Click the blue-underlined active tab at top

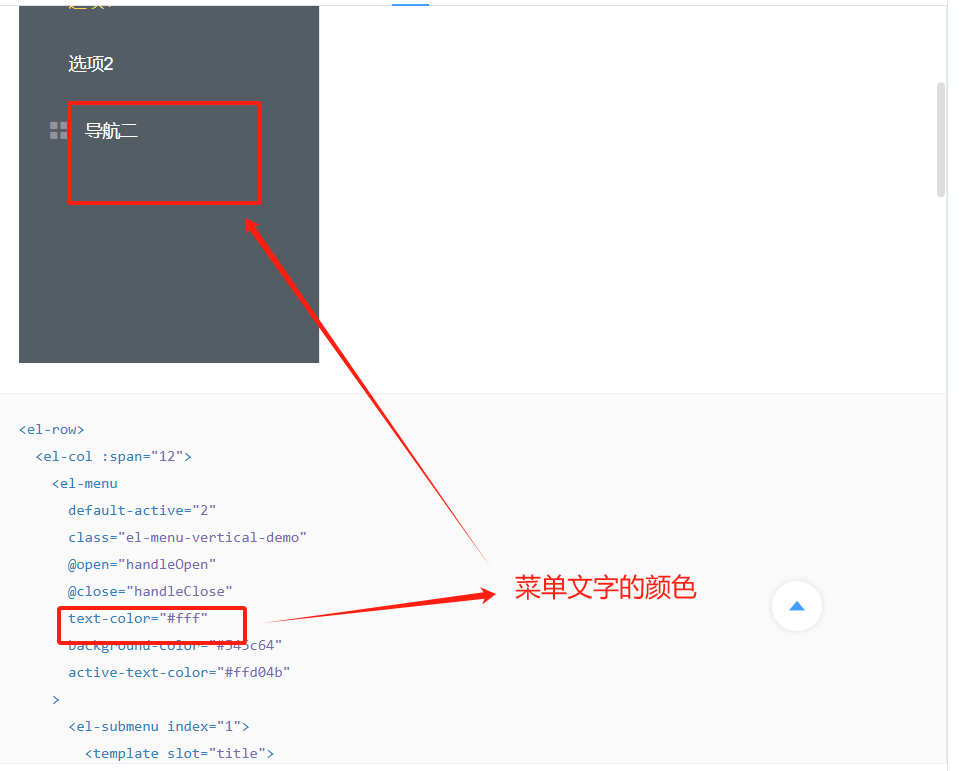410,3
